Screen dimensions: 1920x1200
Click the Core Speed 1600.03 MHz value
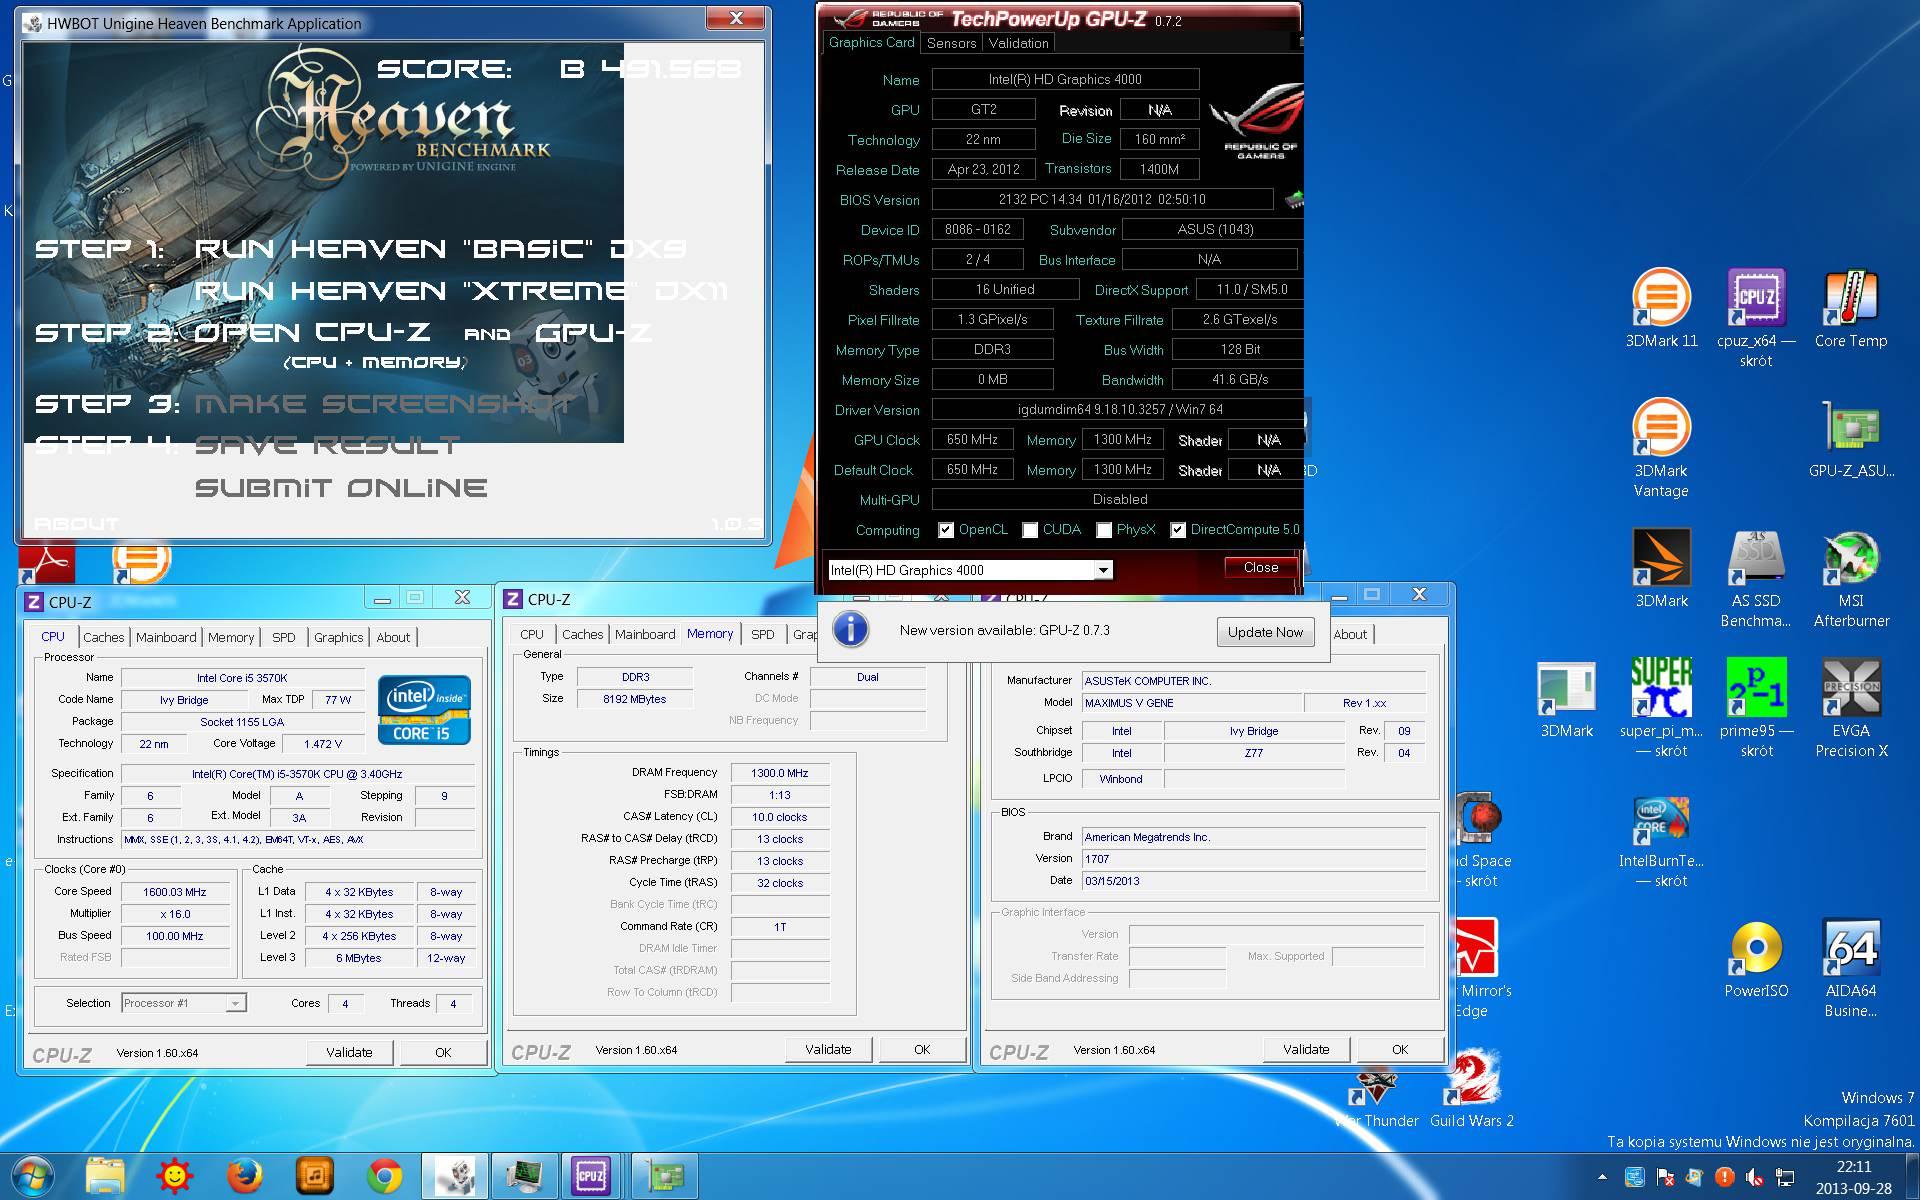[x=175, y=892]
